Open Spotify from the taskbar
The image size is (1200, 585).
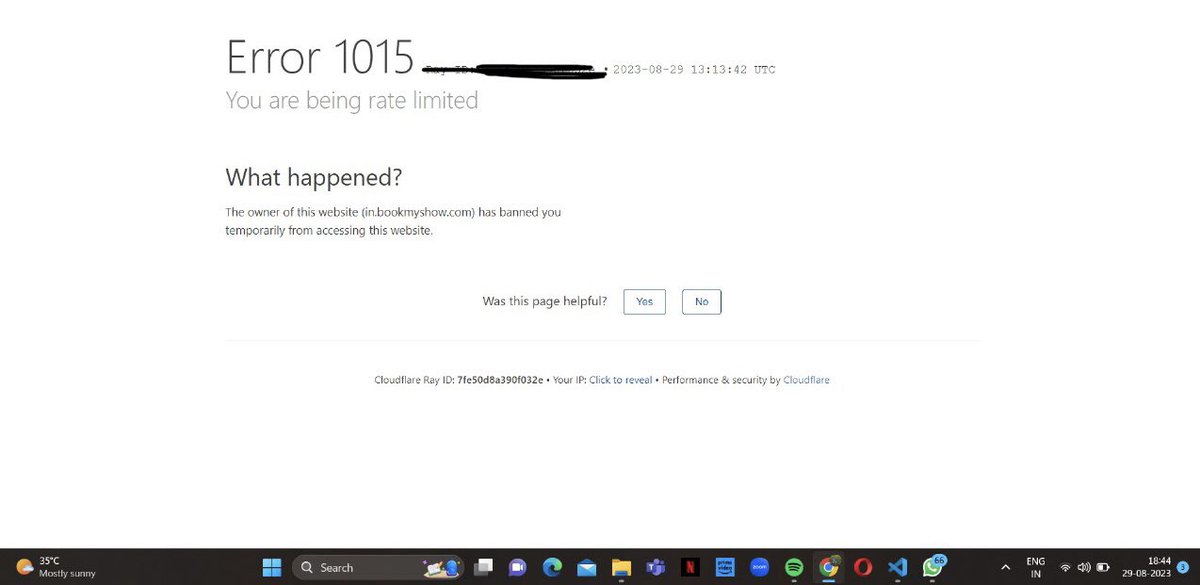(x=794, y=567)
